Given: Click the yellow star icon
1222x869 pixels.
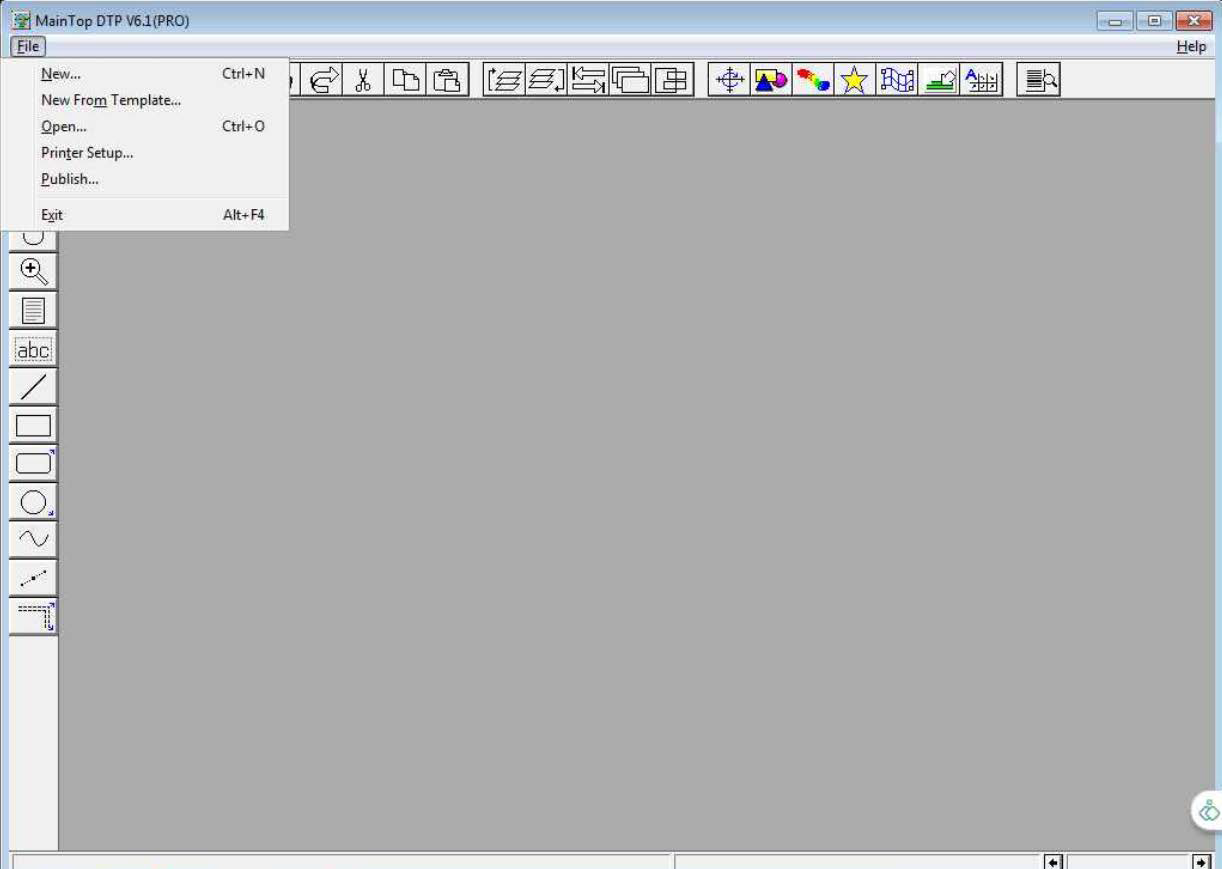Looking at the screenshot, I should (x=854, y=80).
